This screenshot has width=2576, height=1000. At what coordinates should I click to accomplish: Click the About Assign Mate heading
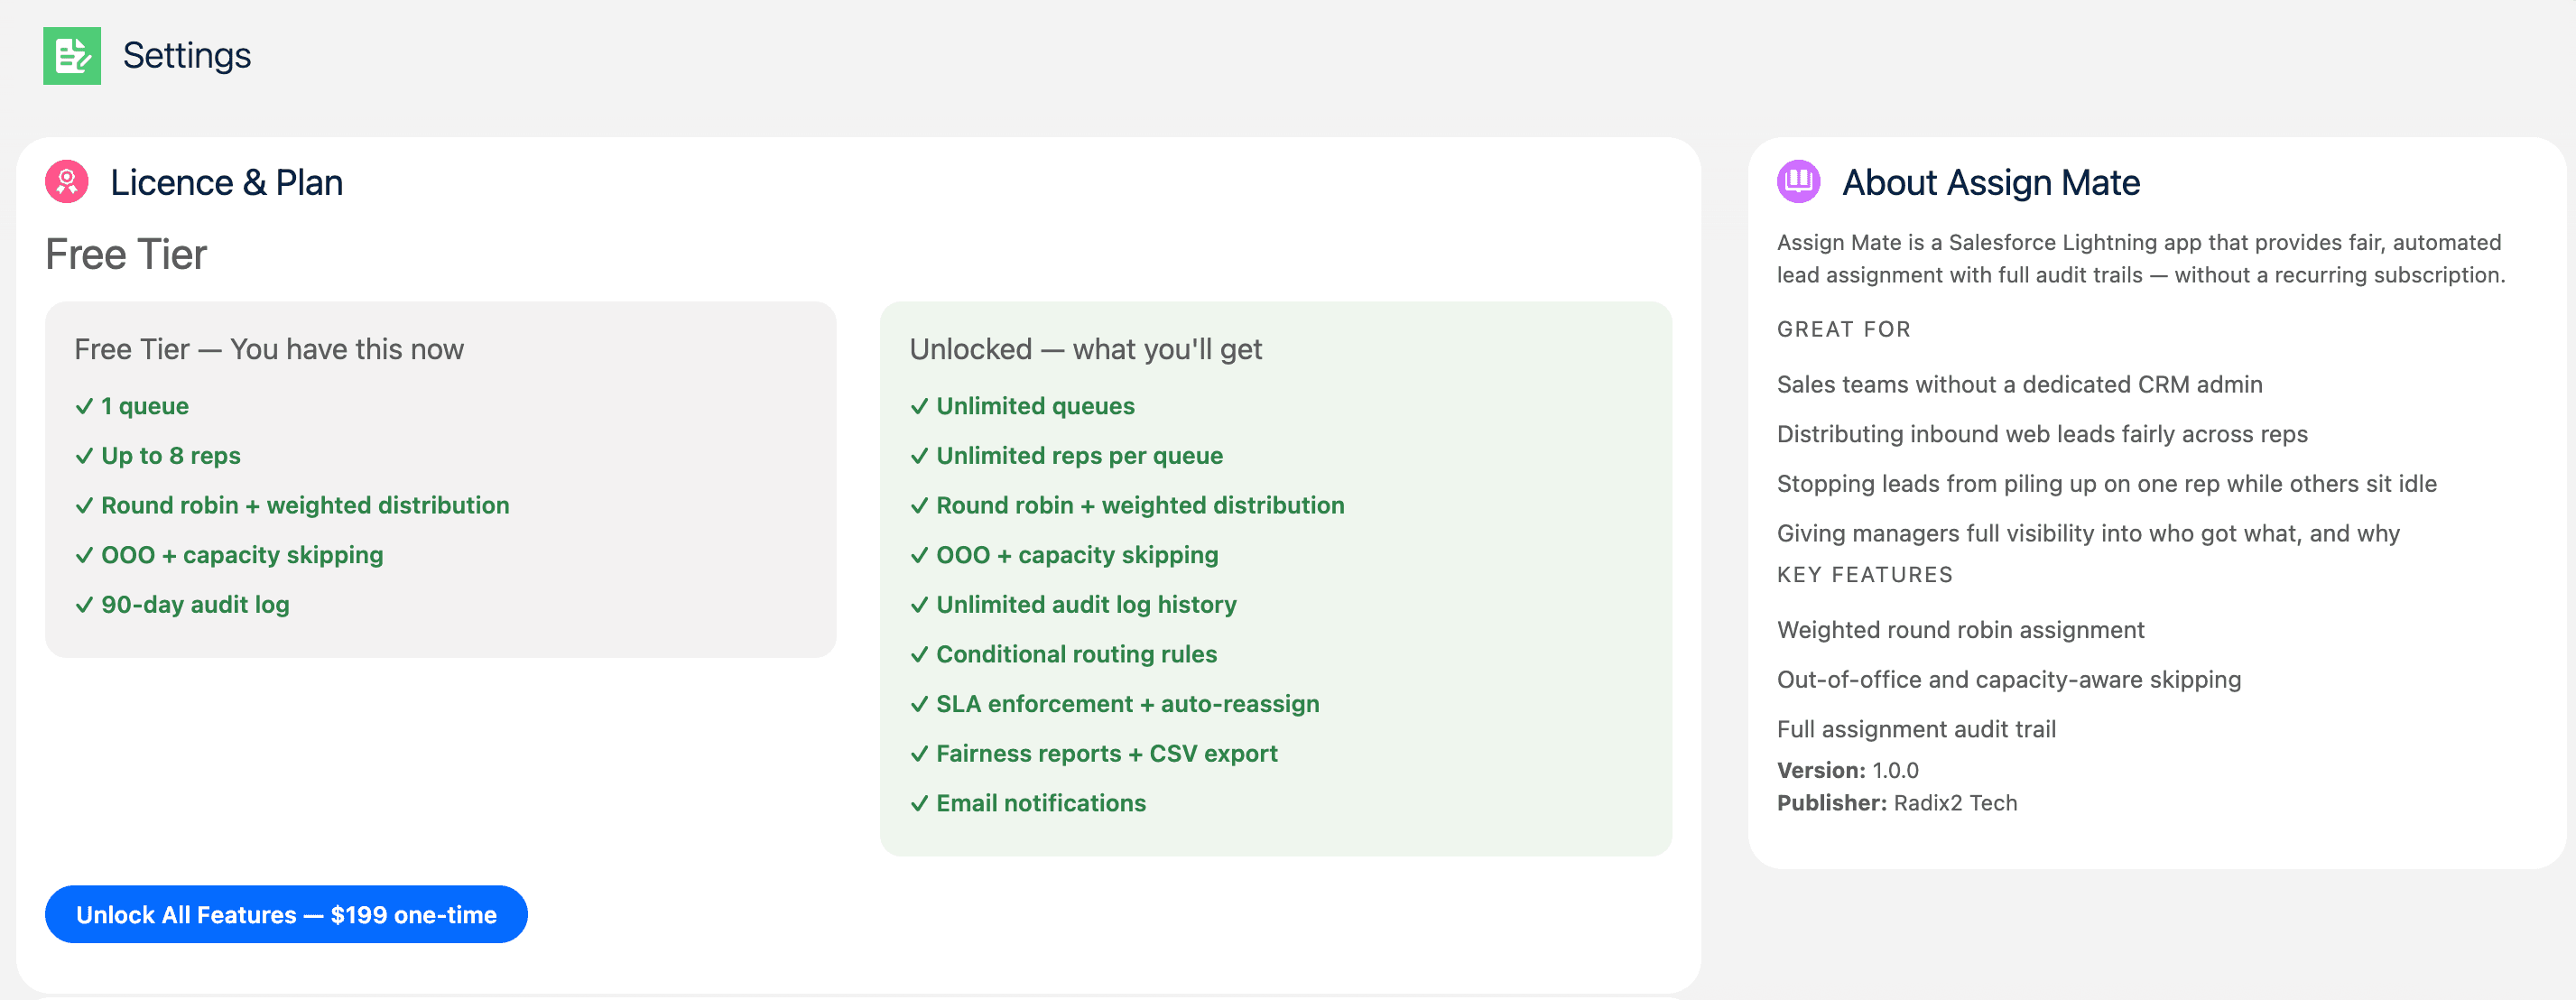(1991, 183)
